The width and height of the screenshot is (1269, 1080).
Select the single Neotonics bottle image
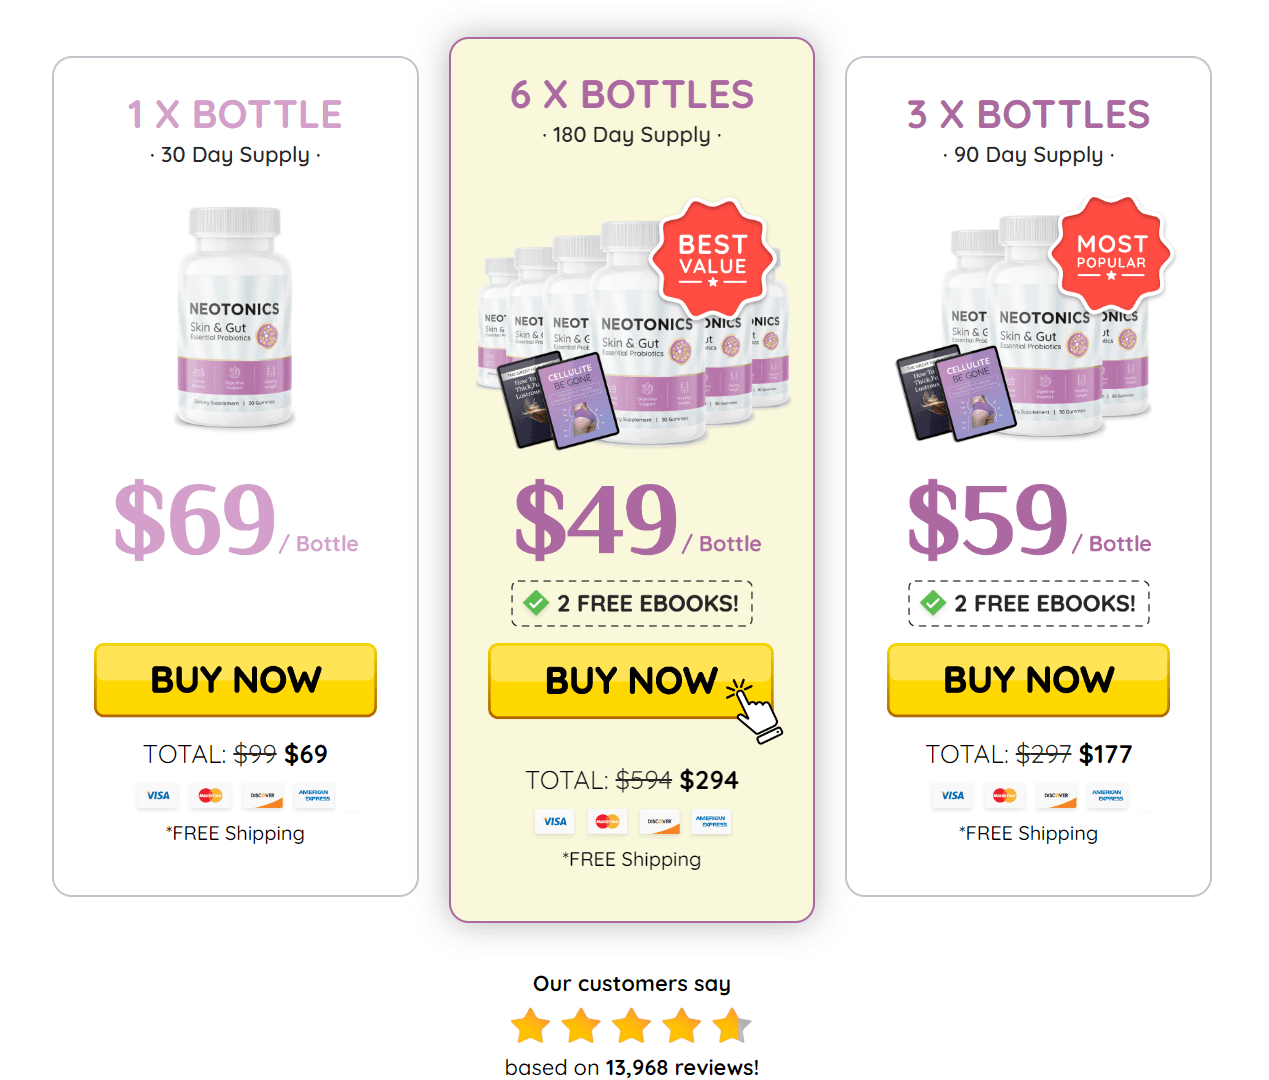pyautogui.click(x=235, y=318)
